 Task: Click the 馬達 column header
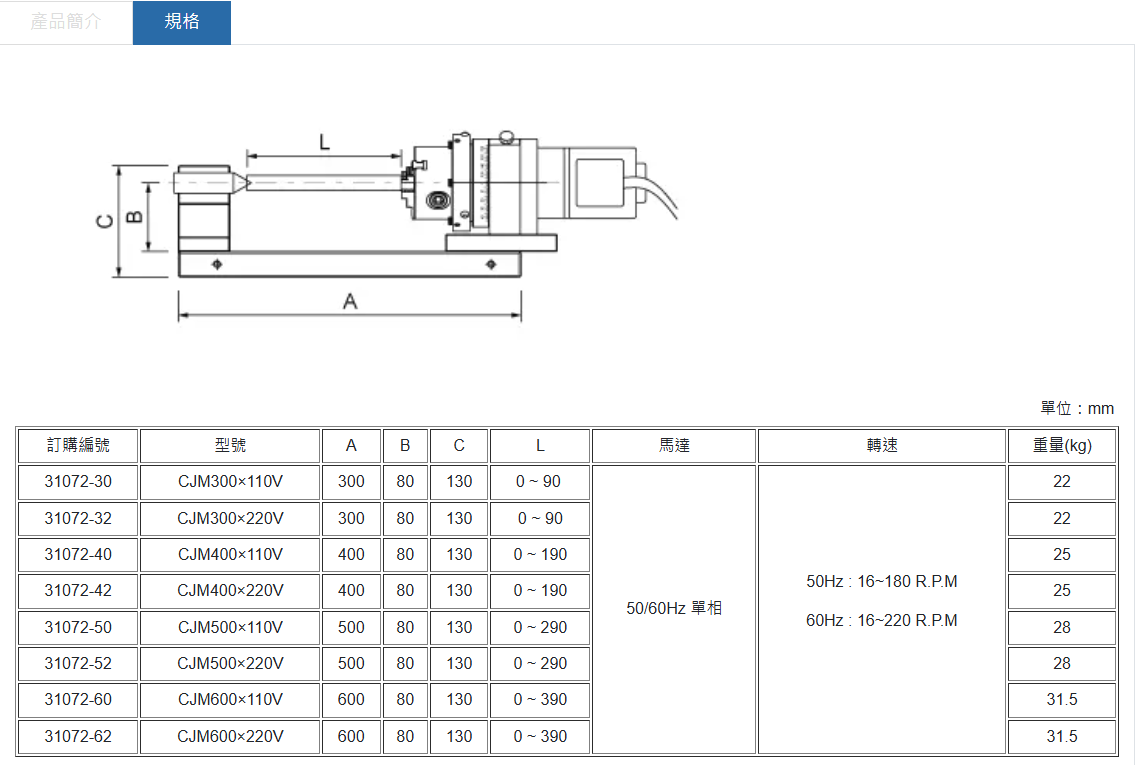[674, 446]
